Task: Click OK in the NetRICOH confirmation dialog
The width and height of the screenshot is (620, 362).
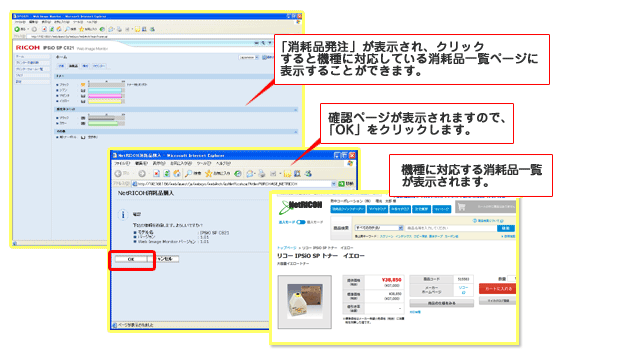Action: pos(131,259)
